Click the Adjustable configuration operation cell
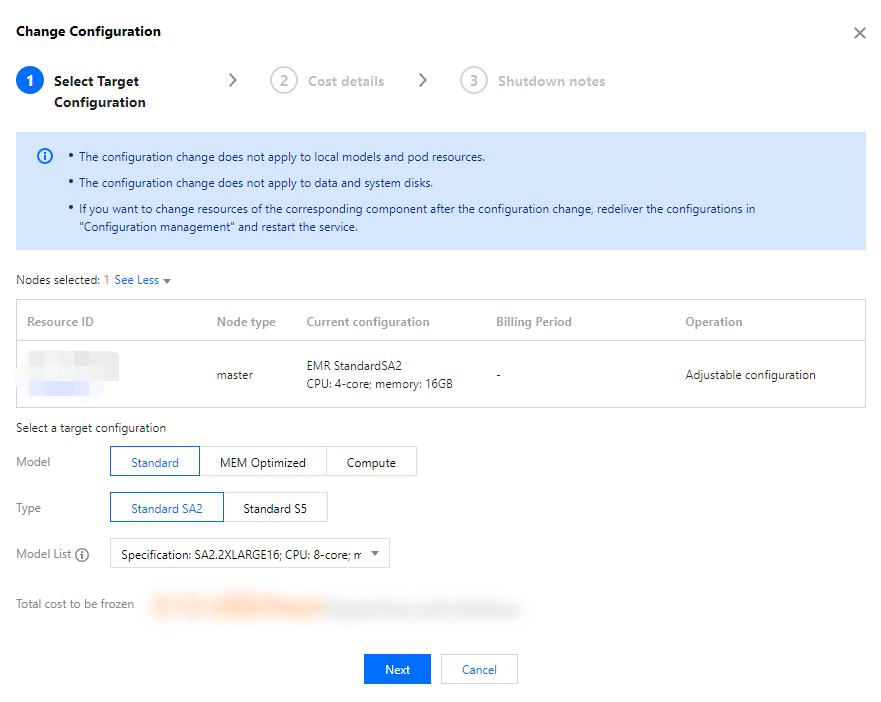 (x=750, y=375)
